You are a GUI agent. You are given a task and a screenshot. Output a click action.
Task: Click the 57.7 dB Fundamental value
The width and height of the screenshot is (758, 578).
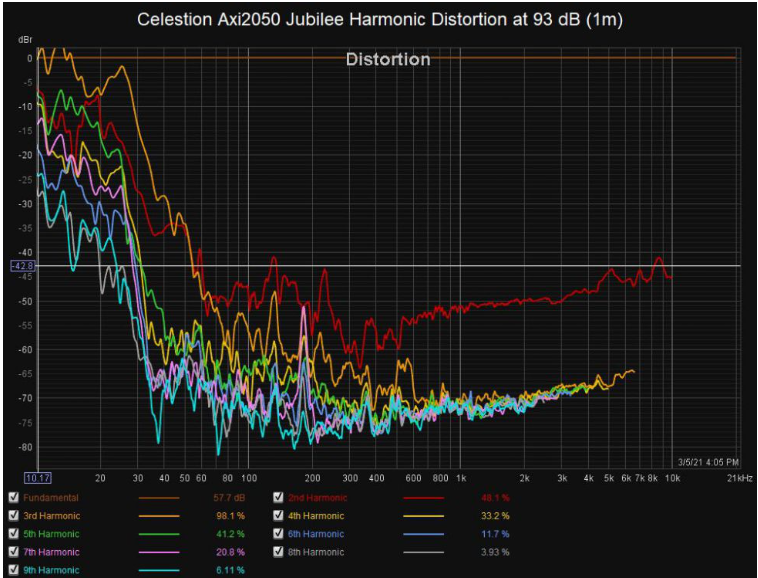click(x=229, y=498)
